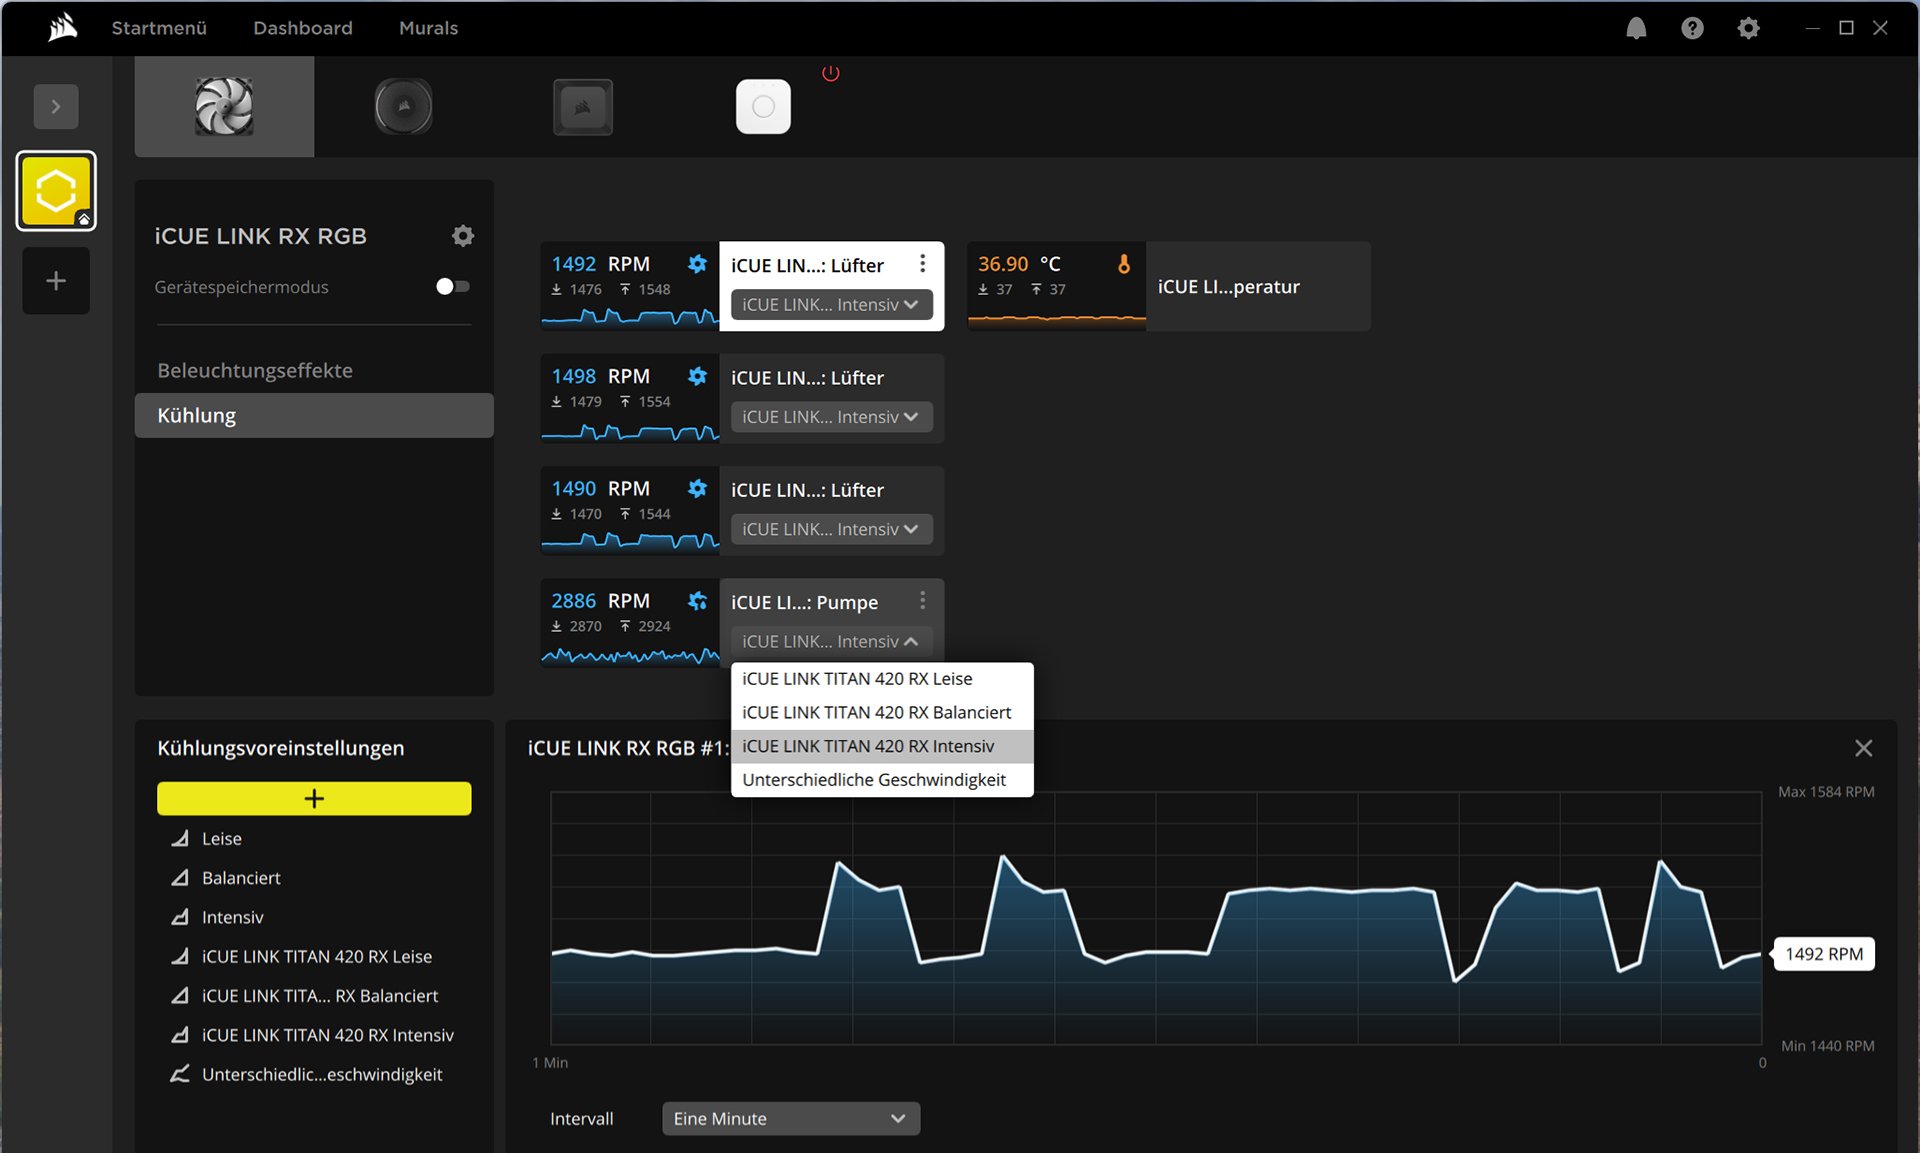Toggle the Gerätespeichermodus switch
The image size is (1920, 1153).
(452, 287)
